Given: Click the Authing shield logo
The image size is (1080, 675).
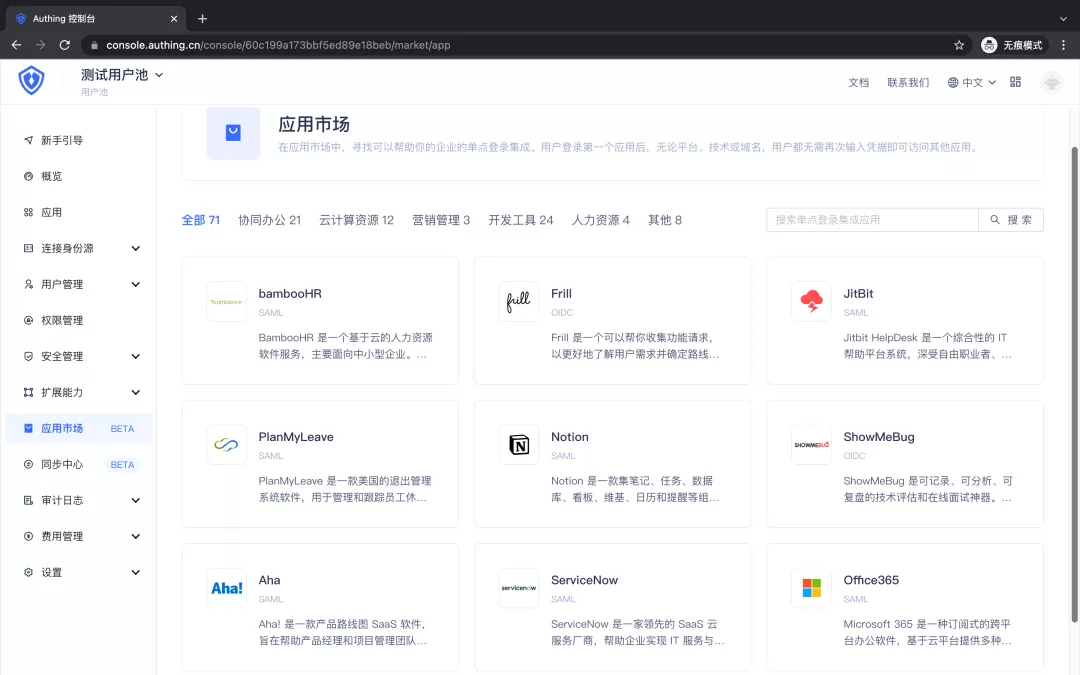Looking at the screenshot, I should coord(31,80).
